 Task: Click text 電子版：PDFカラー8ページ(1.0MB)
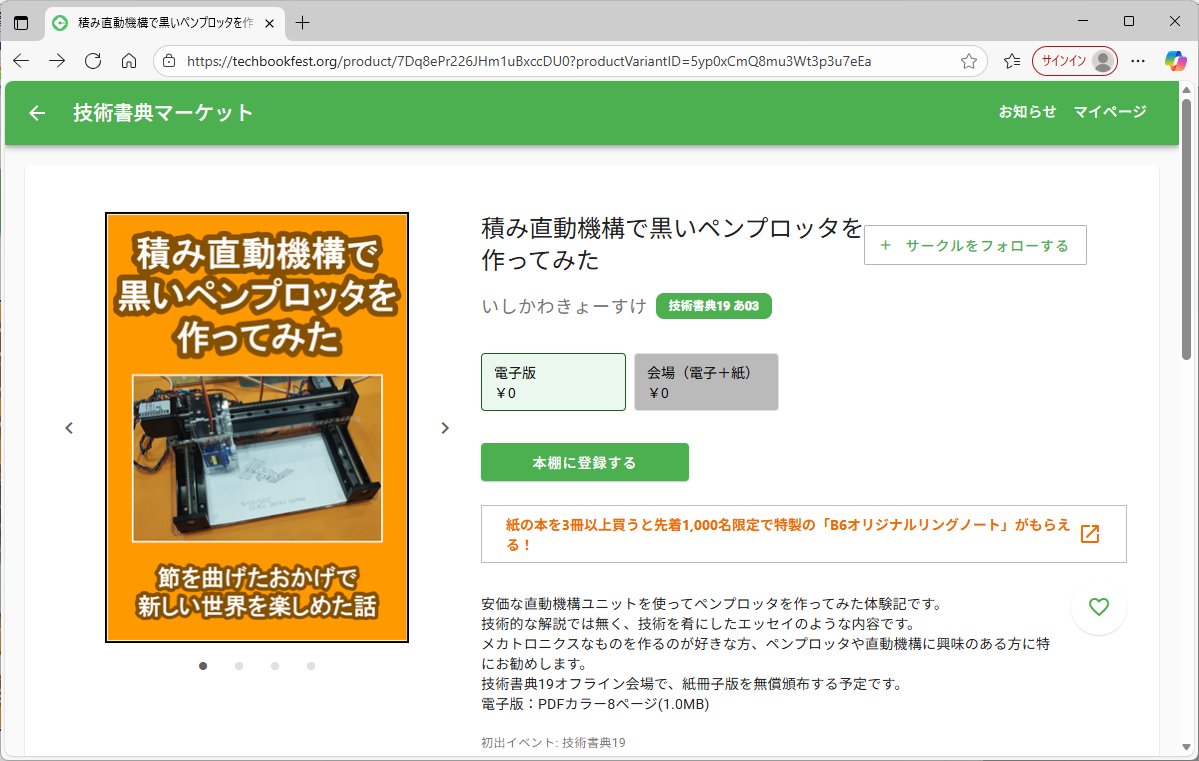tap(595, 704)
